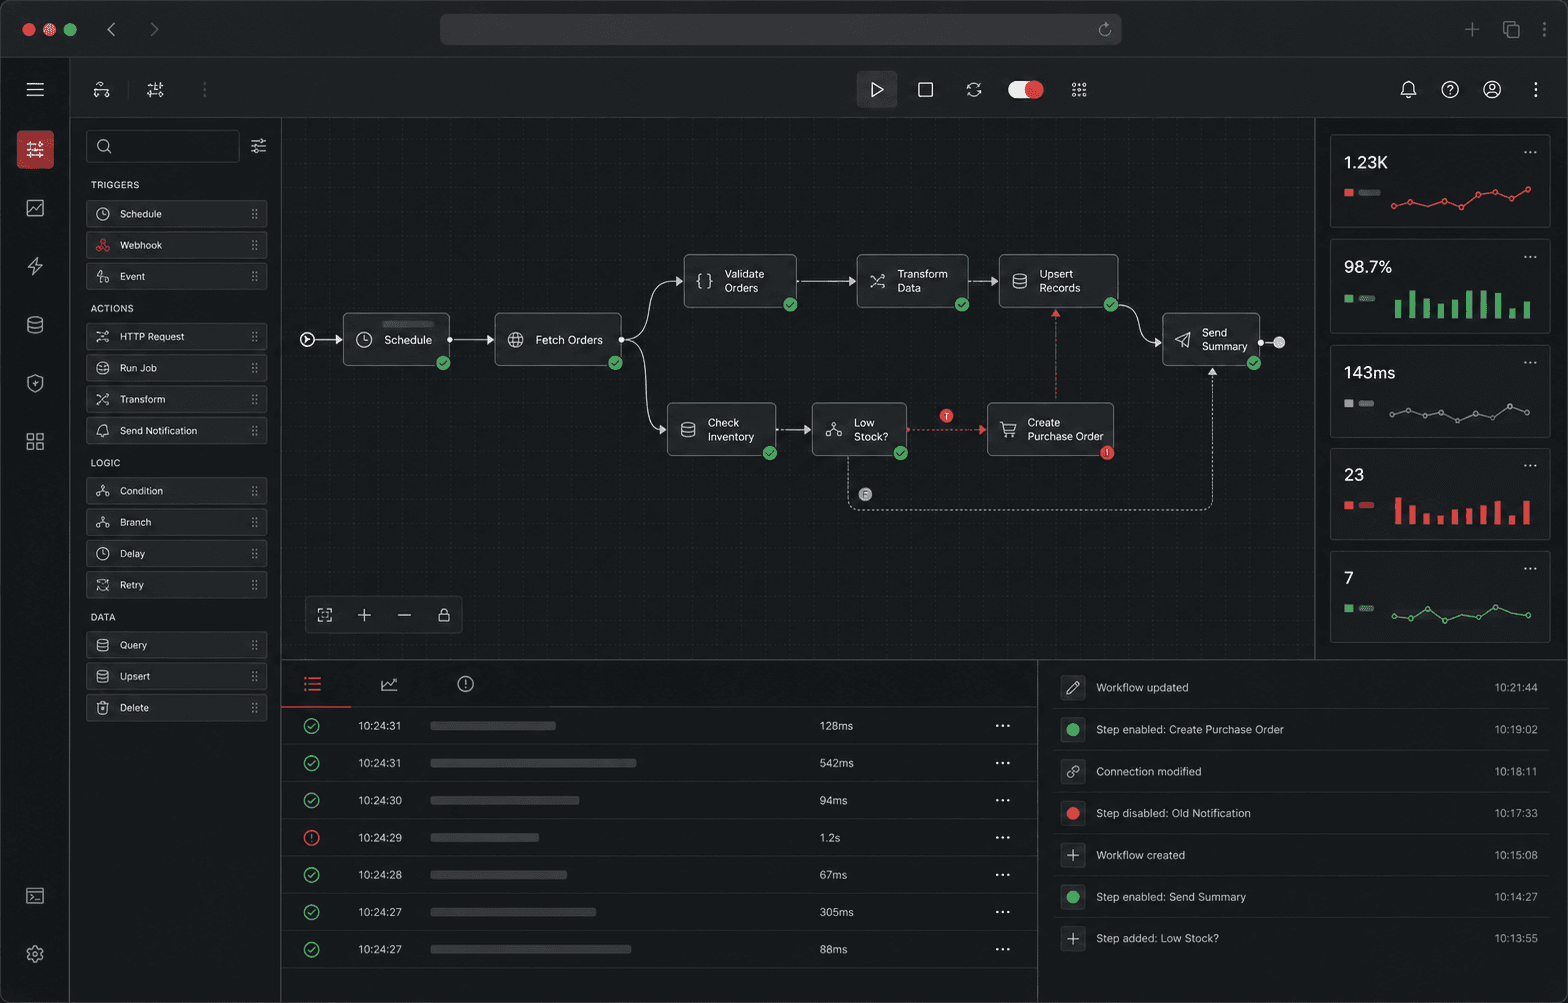1568x1003 pixels.
Task: Open the grid apps icon beside the toggle
Action: point(1079,90)
